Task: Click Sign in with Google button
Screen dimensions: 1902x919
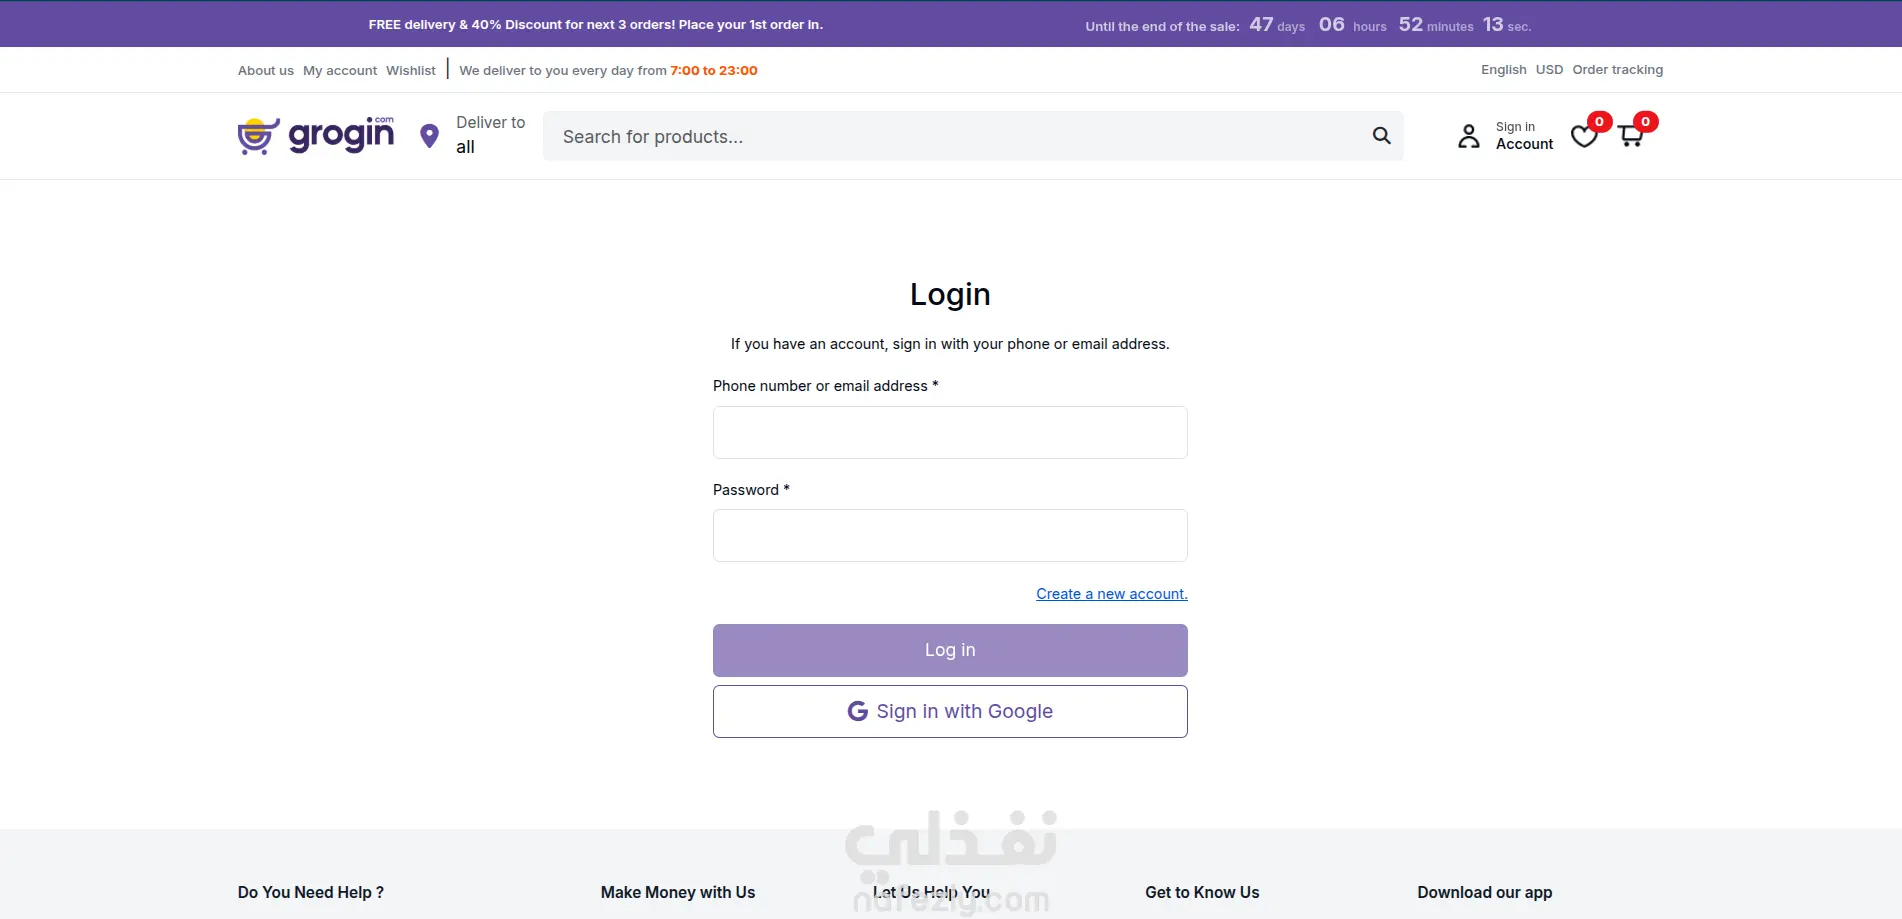Action: pos(950,711)
